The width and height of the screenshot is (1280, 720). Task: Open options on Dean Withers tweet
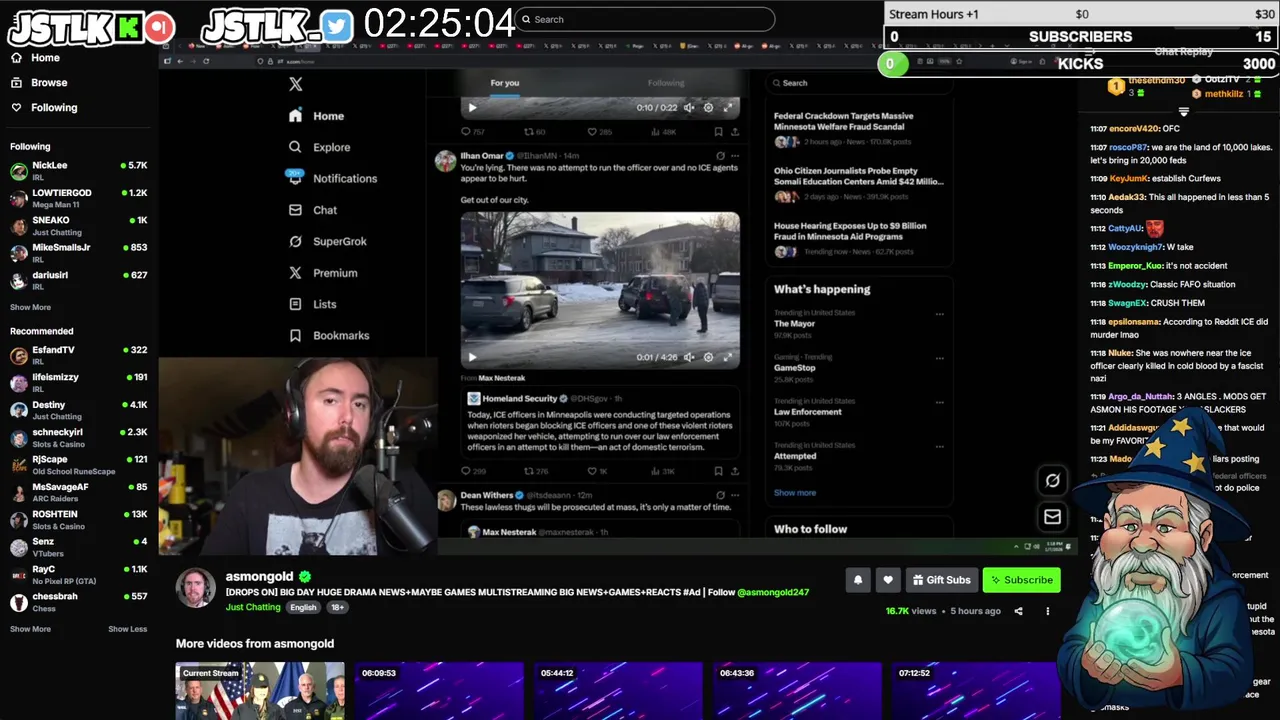click(735, 495)
